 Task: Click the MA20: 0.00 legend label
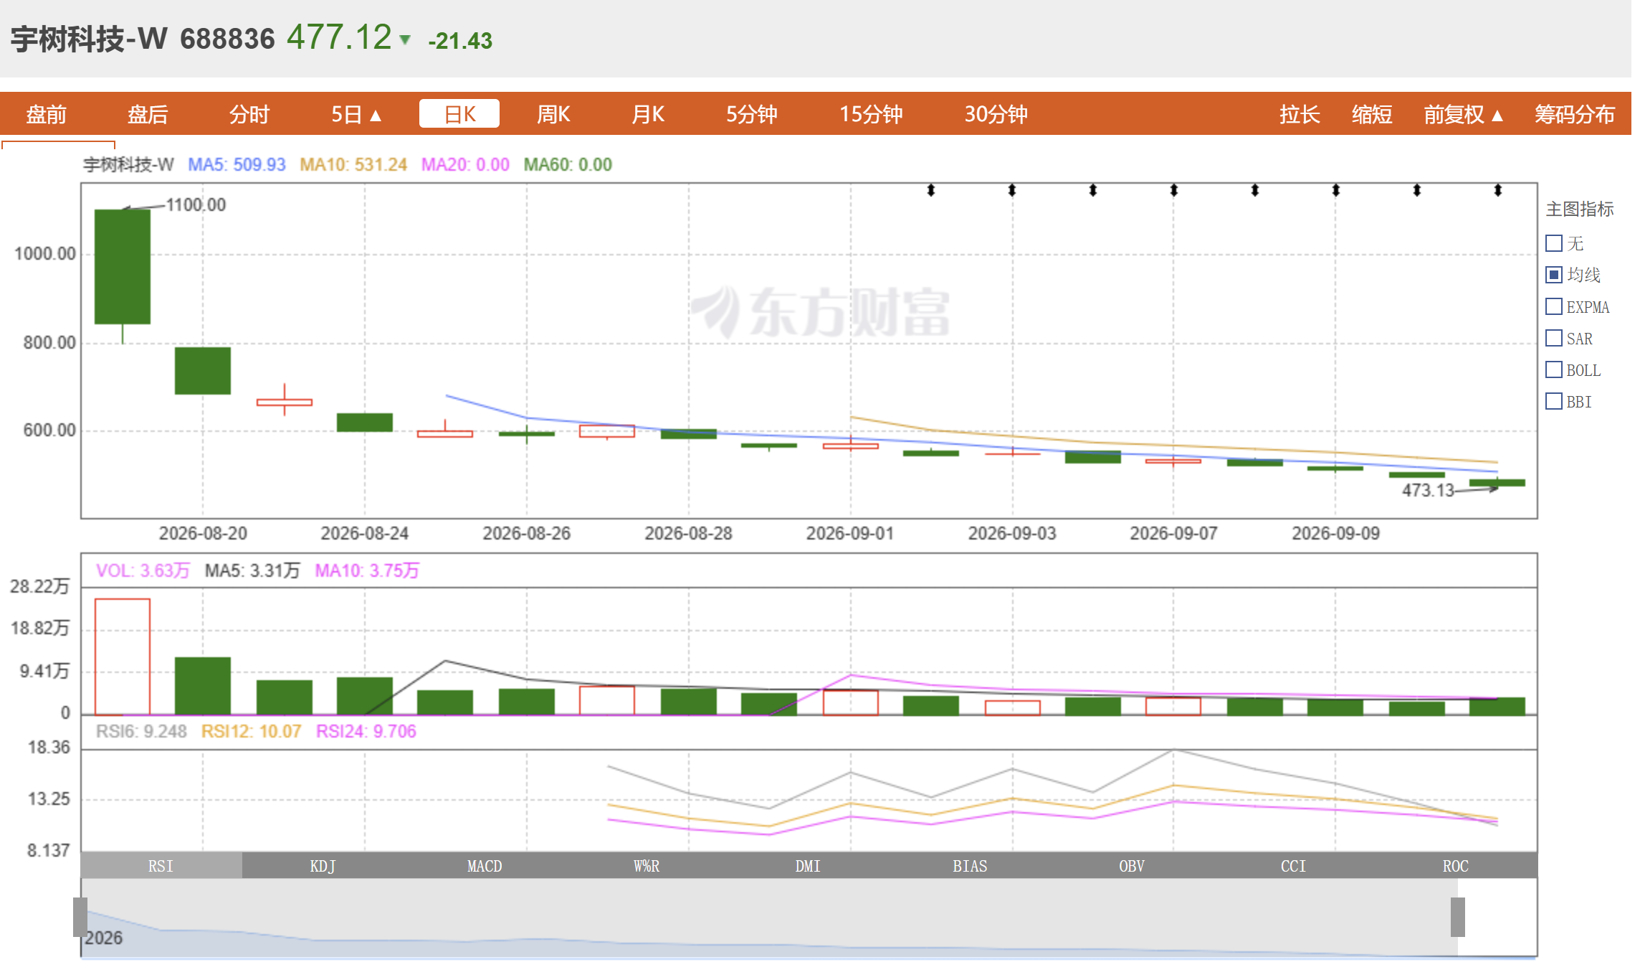click(465, 165)
